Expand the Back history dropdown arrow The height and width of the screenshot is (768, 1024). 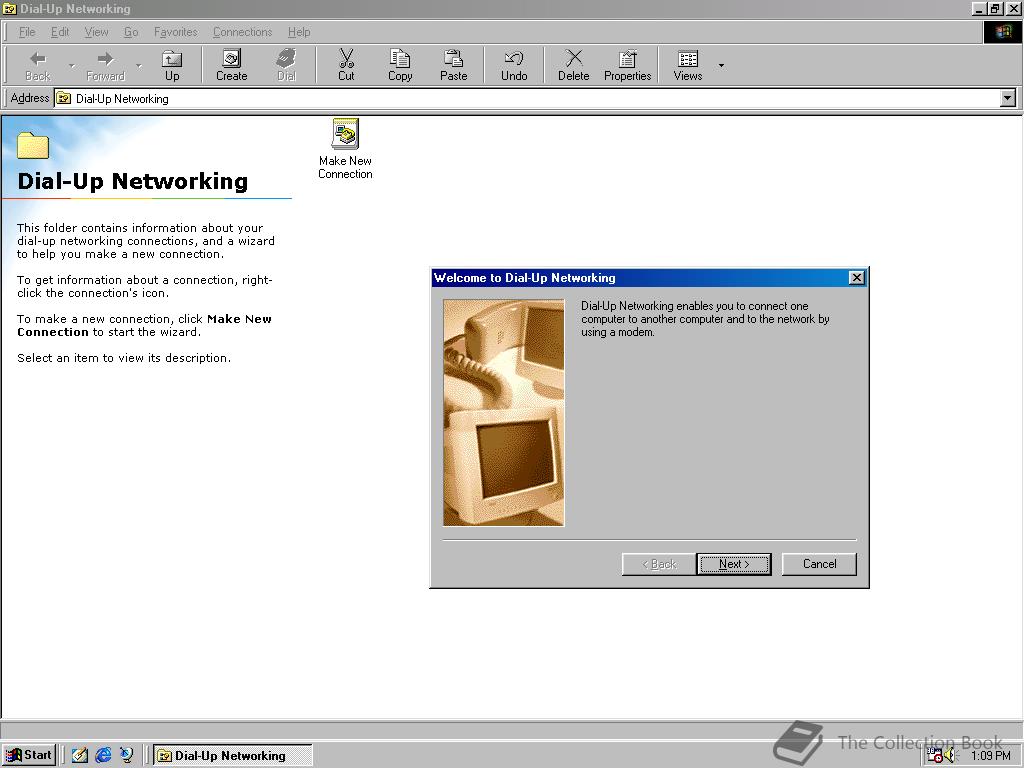tap(71, 65)
